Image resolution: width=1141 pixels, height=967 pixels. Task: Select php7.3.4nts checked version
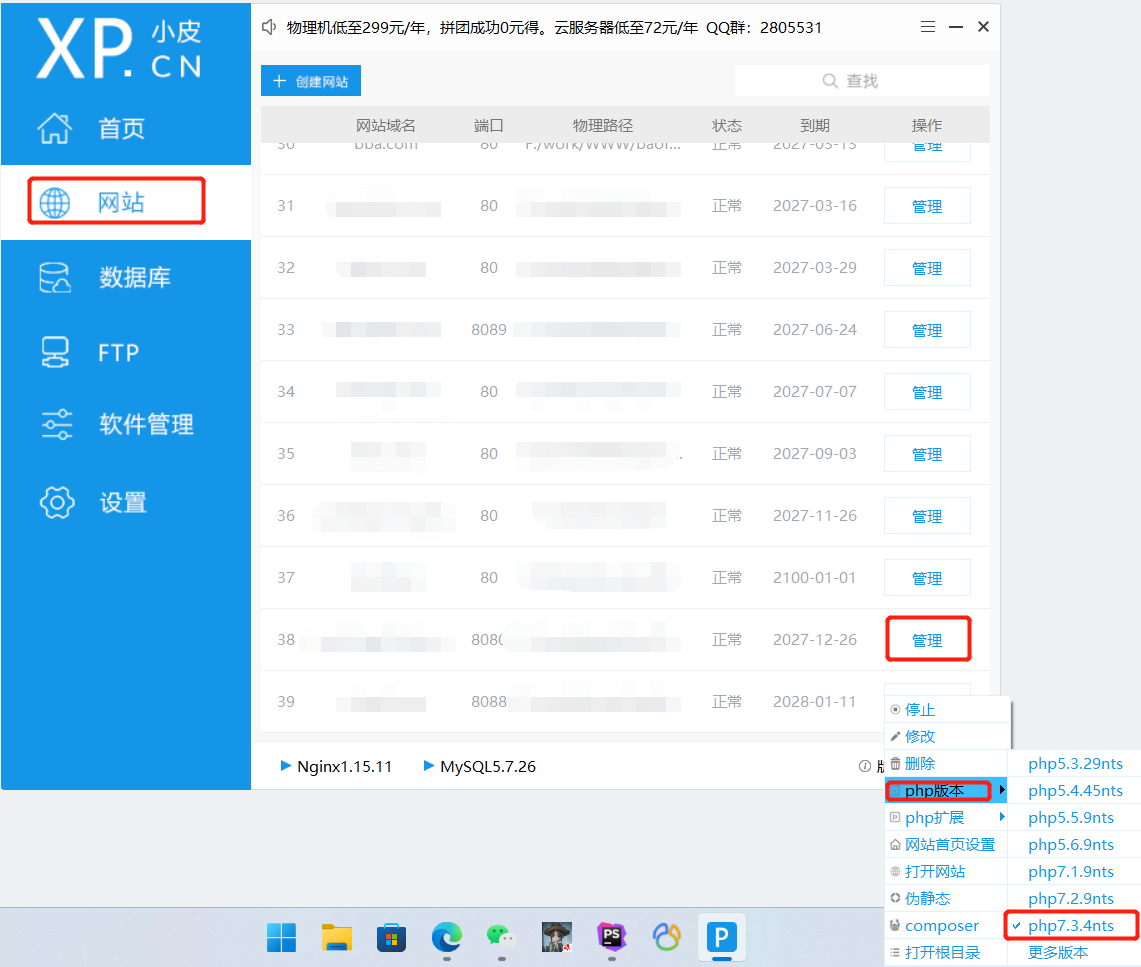coord(1070,926)
